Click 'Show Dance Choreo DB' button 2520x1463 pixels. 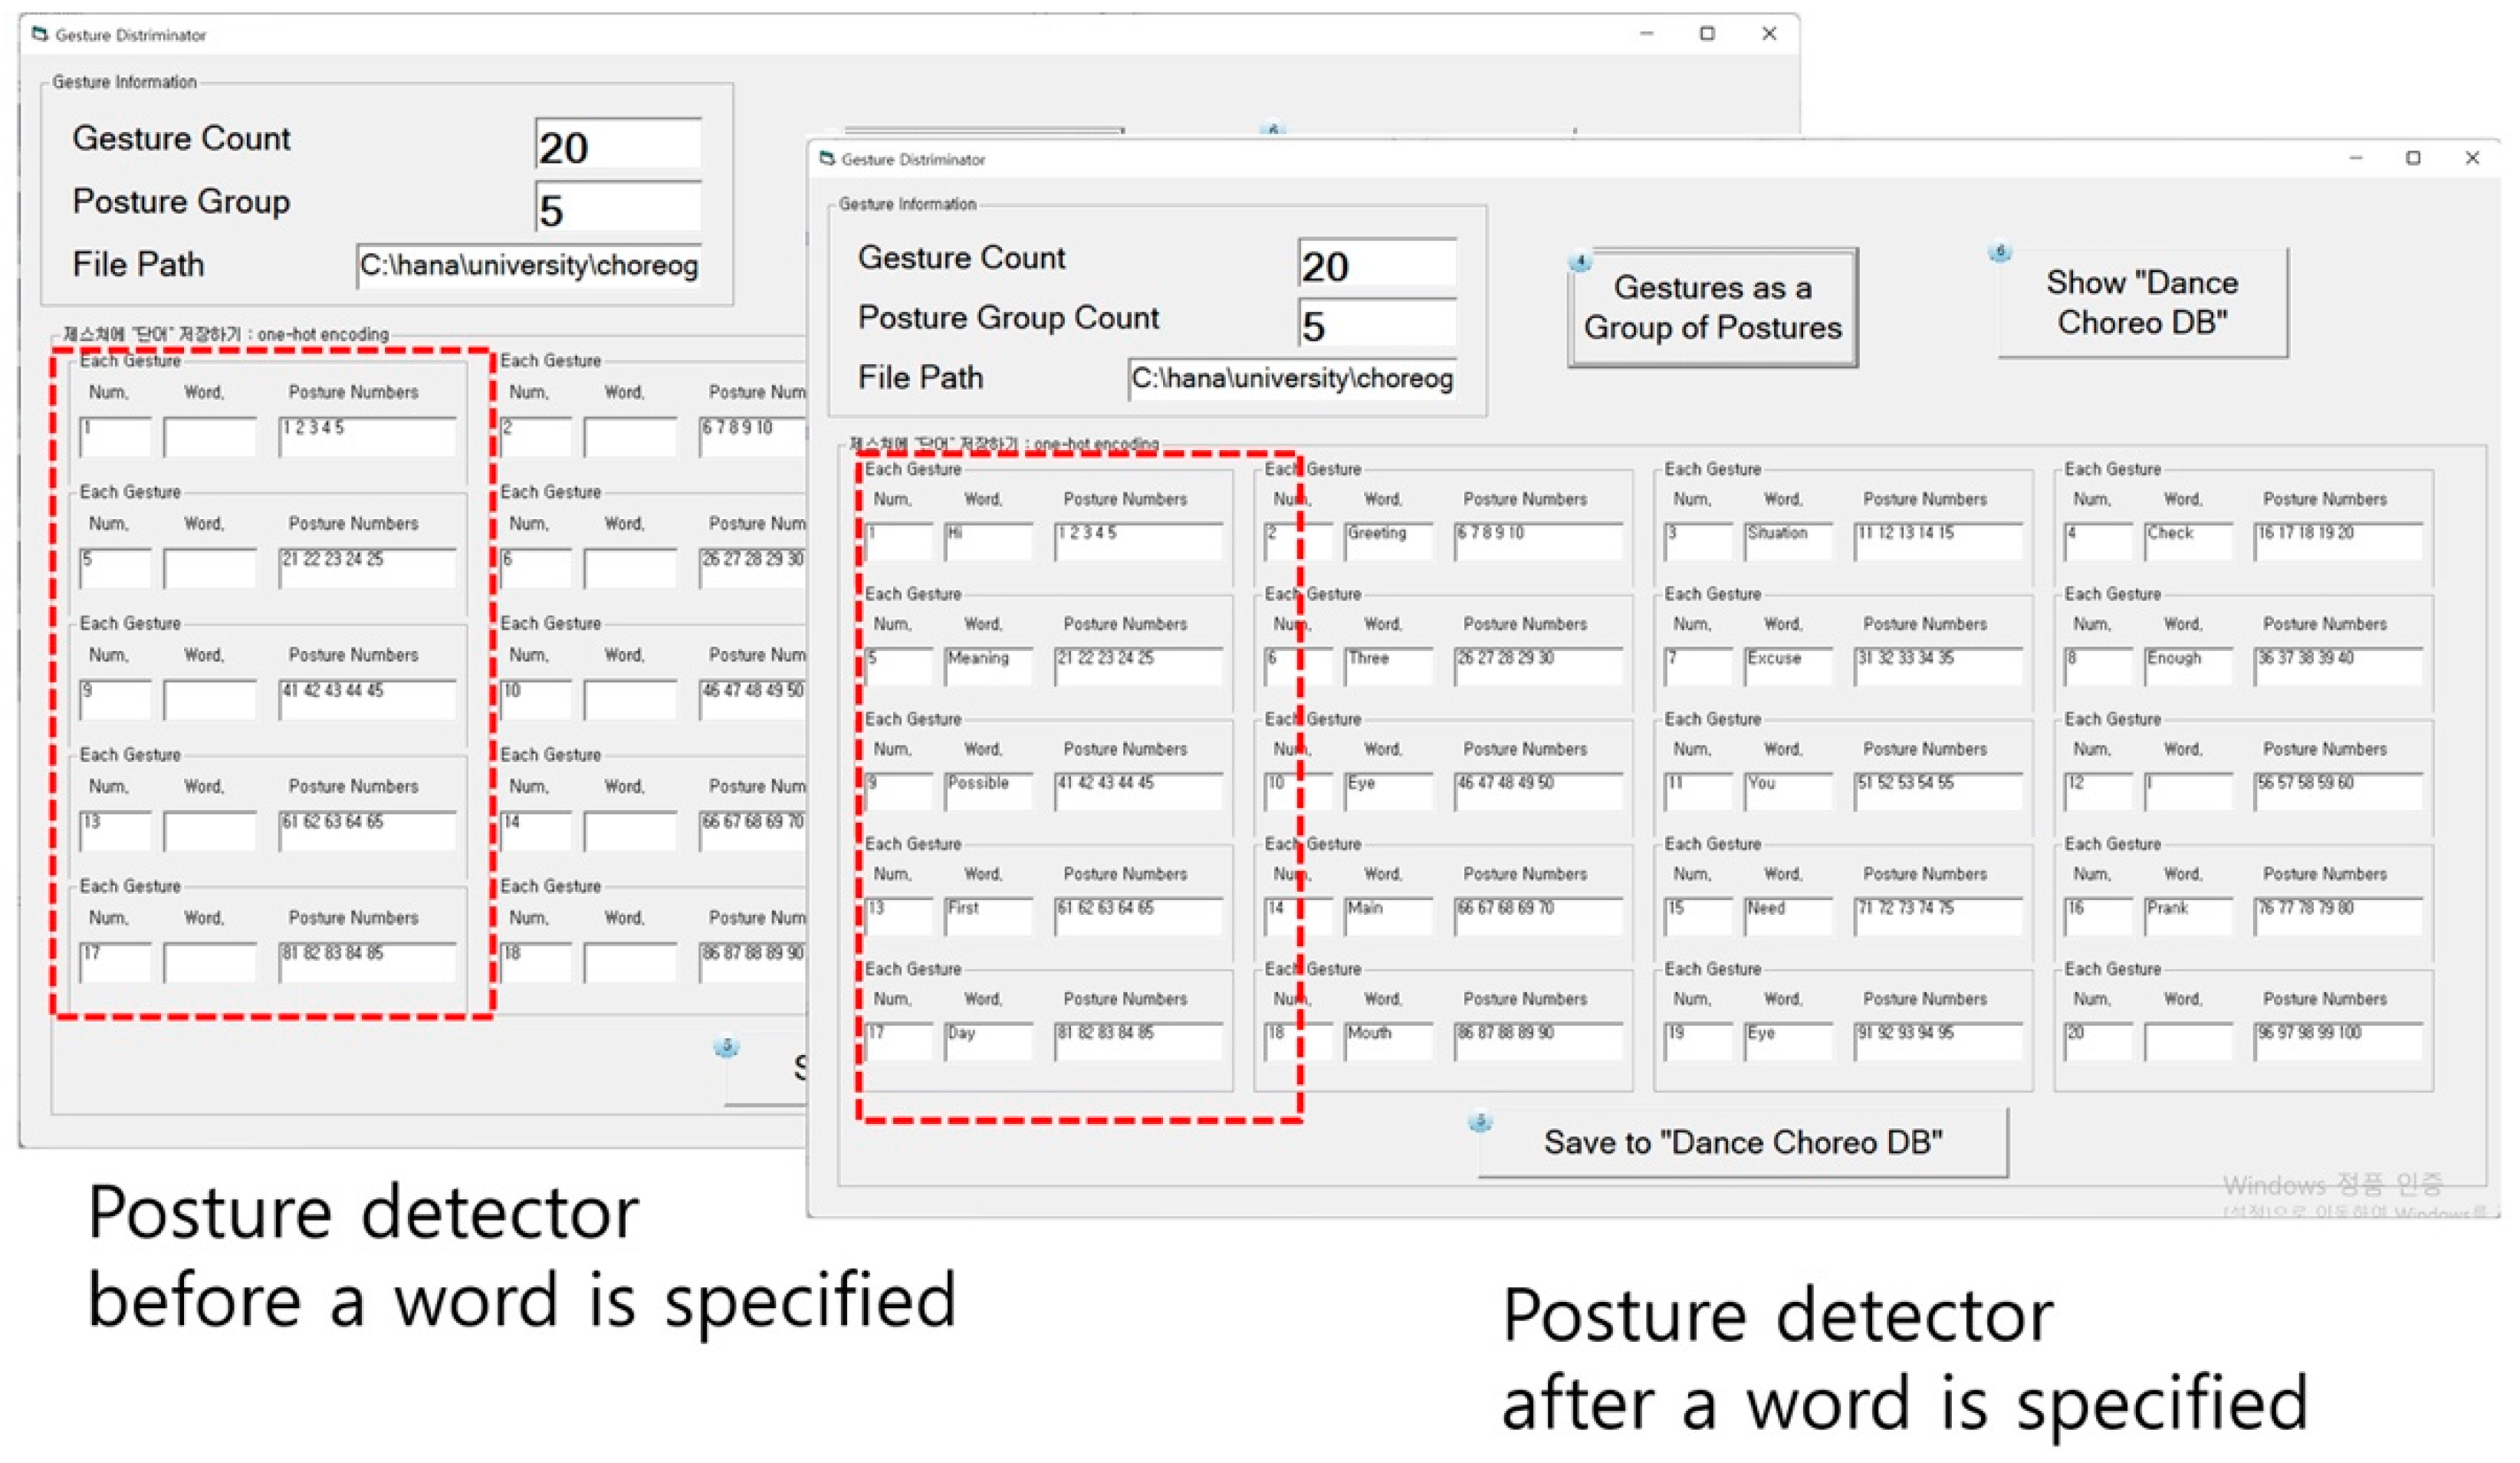pyautogui.click(x=2141, y=303)
